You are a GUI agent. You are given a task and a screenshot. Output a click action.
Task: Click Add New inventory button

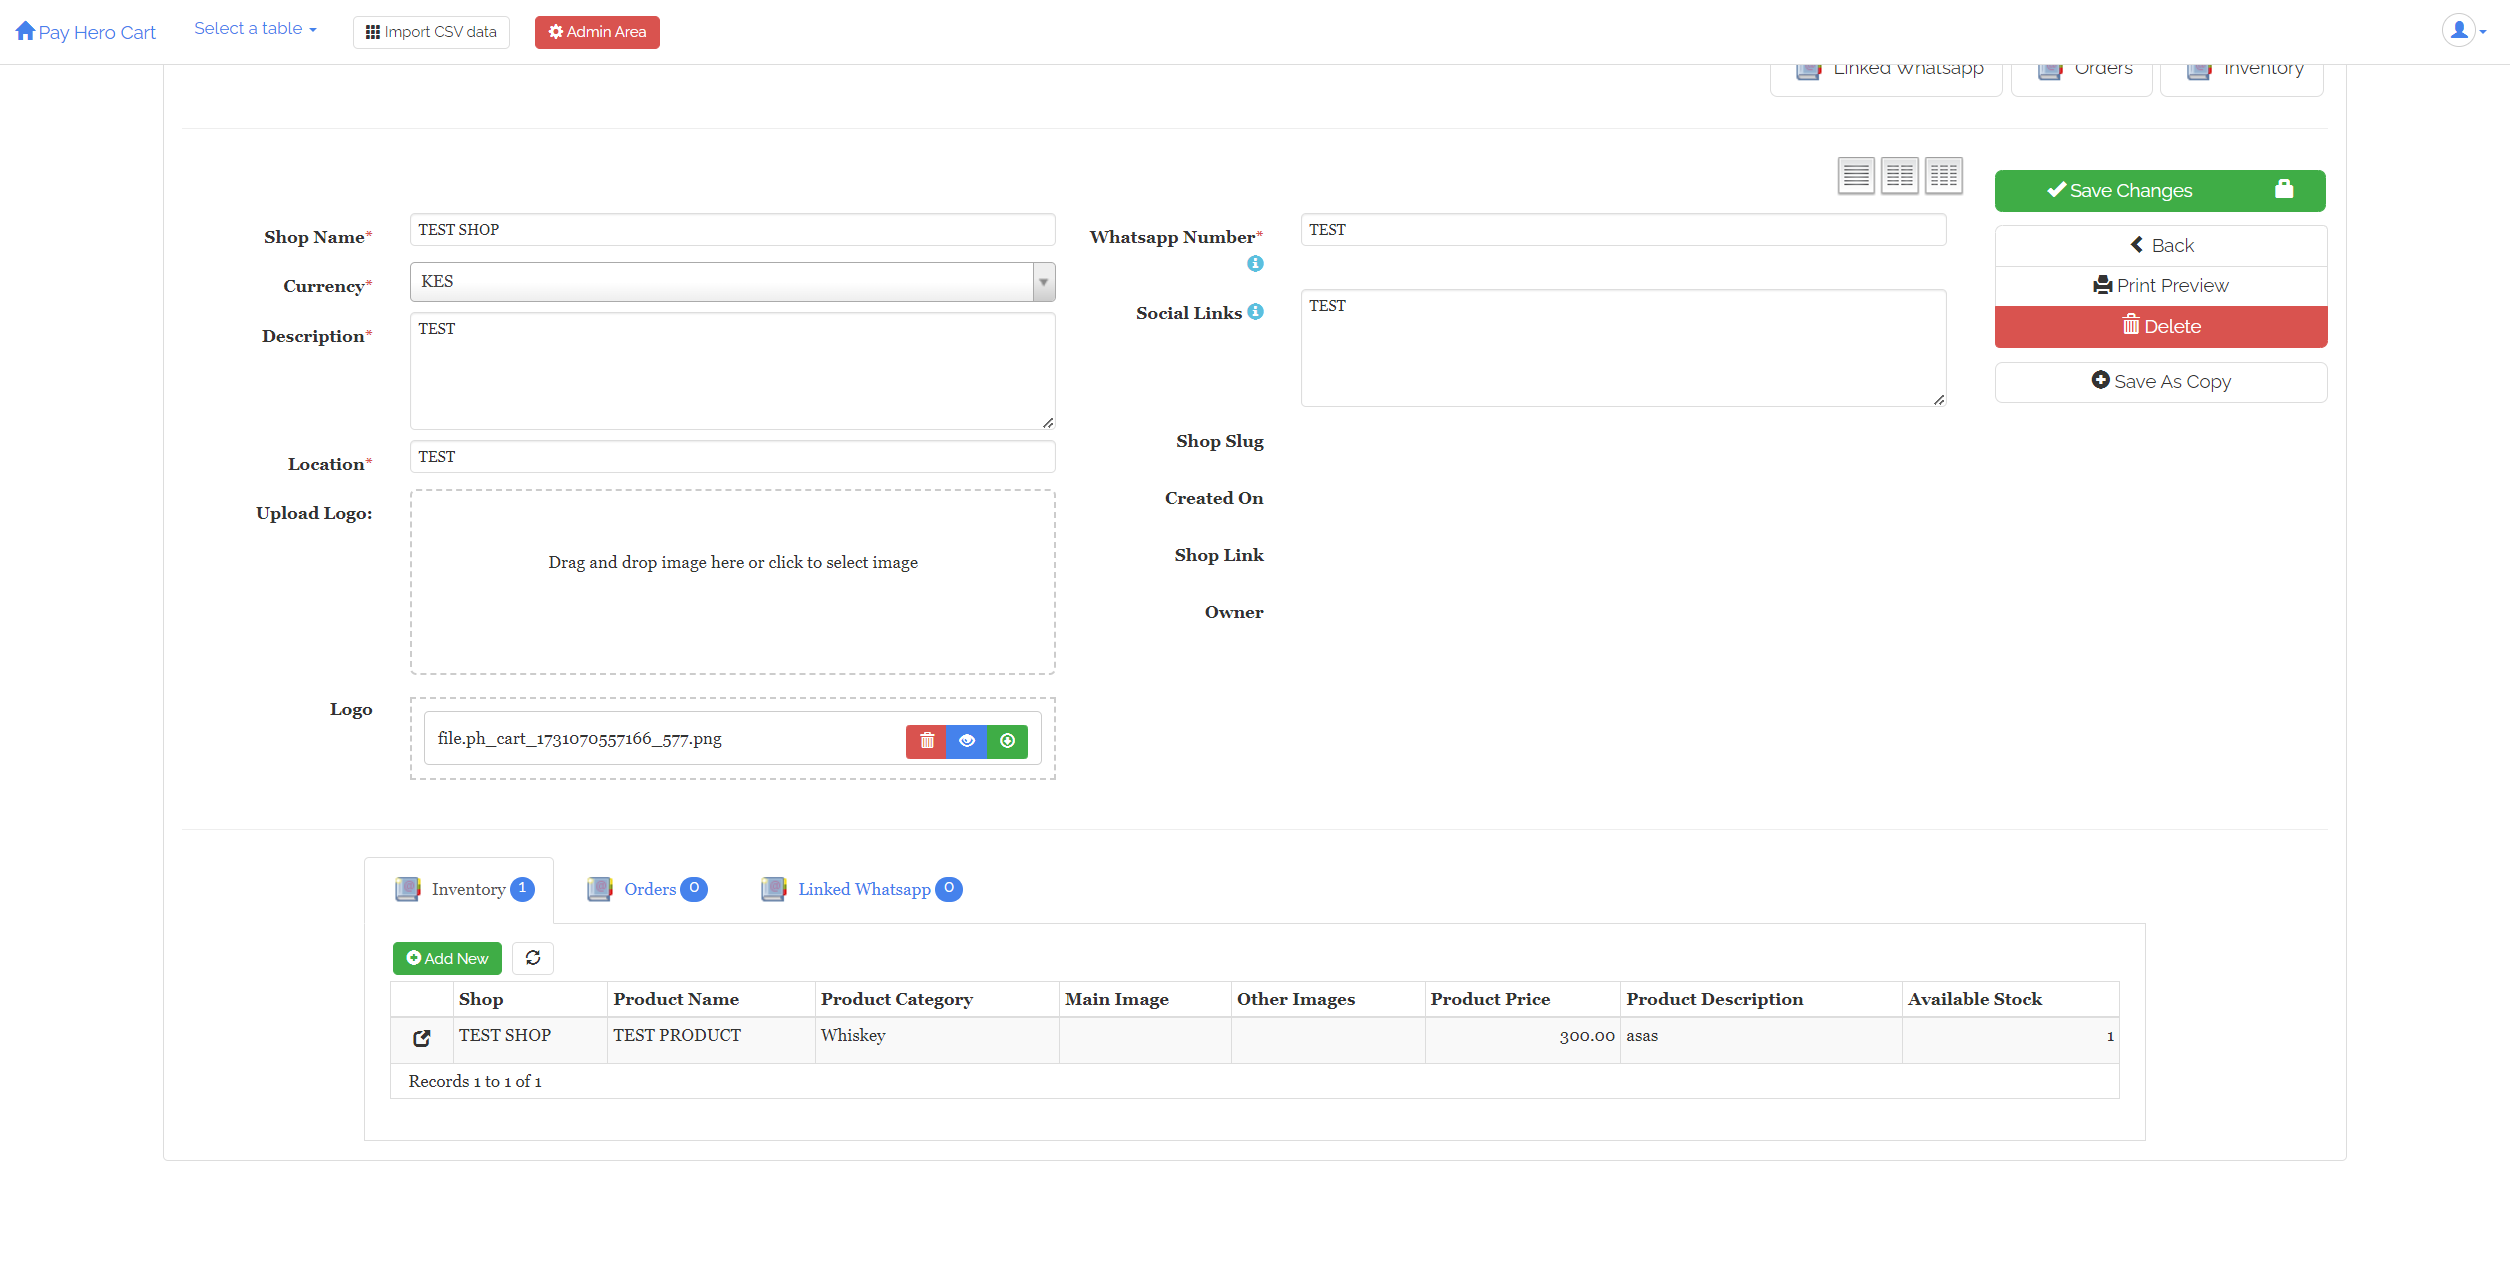click(447, 958)
